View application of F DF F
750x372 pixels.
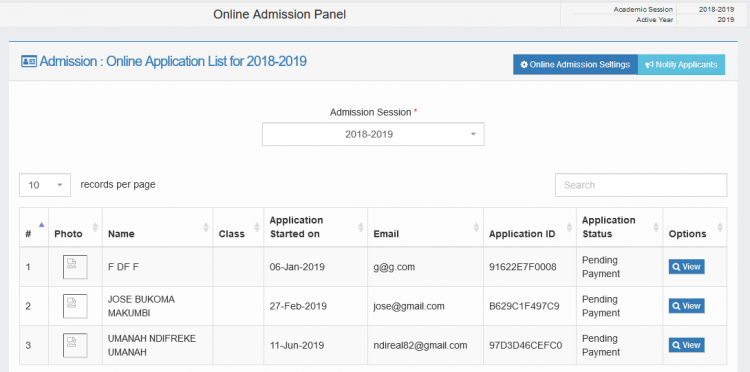[686, 267]
